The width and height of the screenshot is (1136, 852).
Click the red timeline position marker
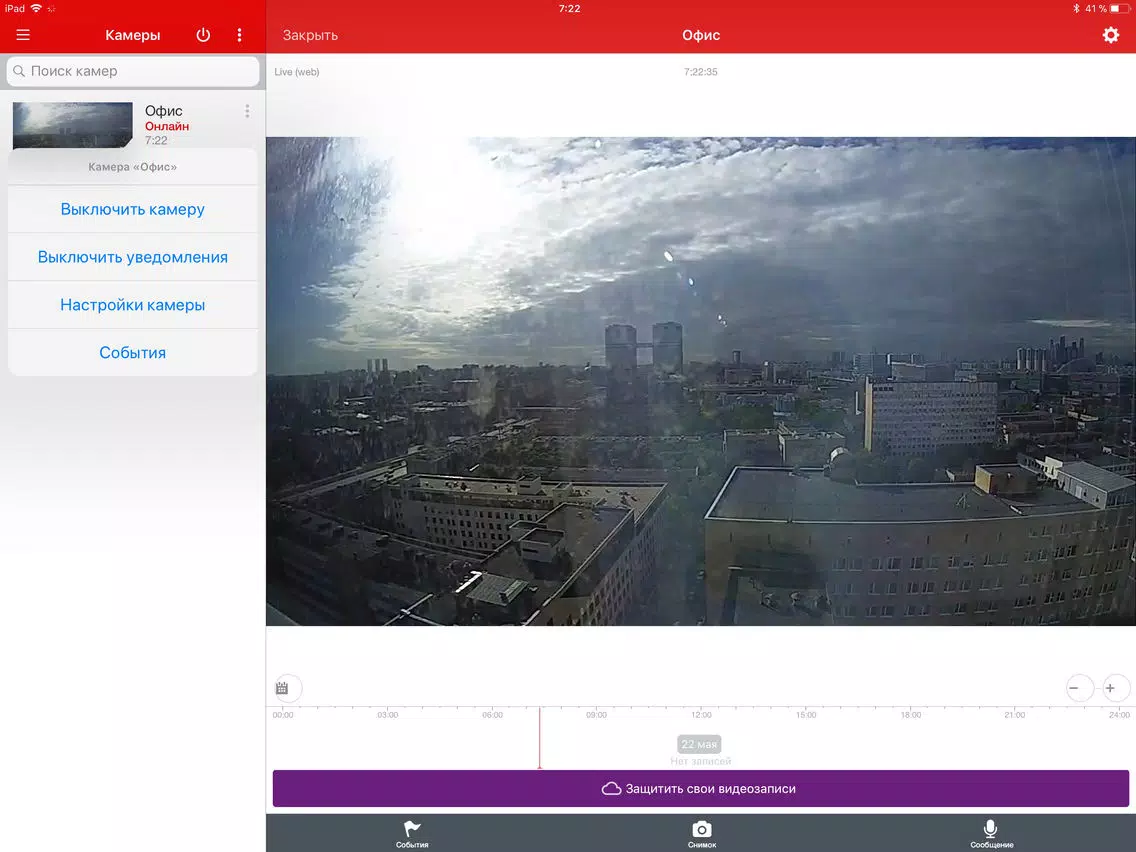coord(539,738)
